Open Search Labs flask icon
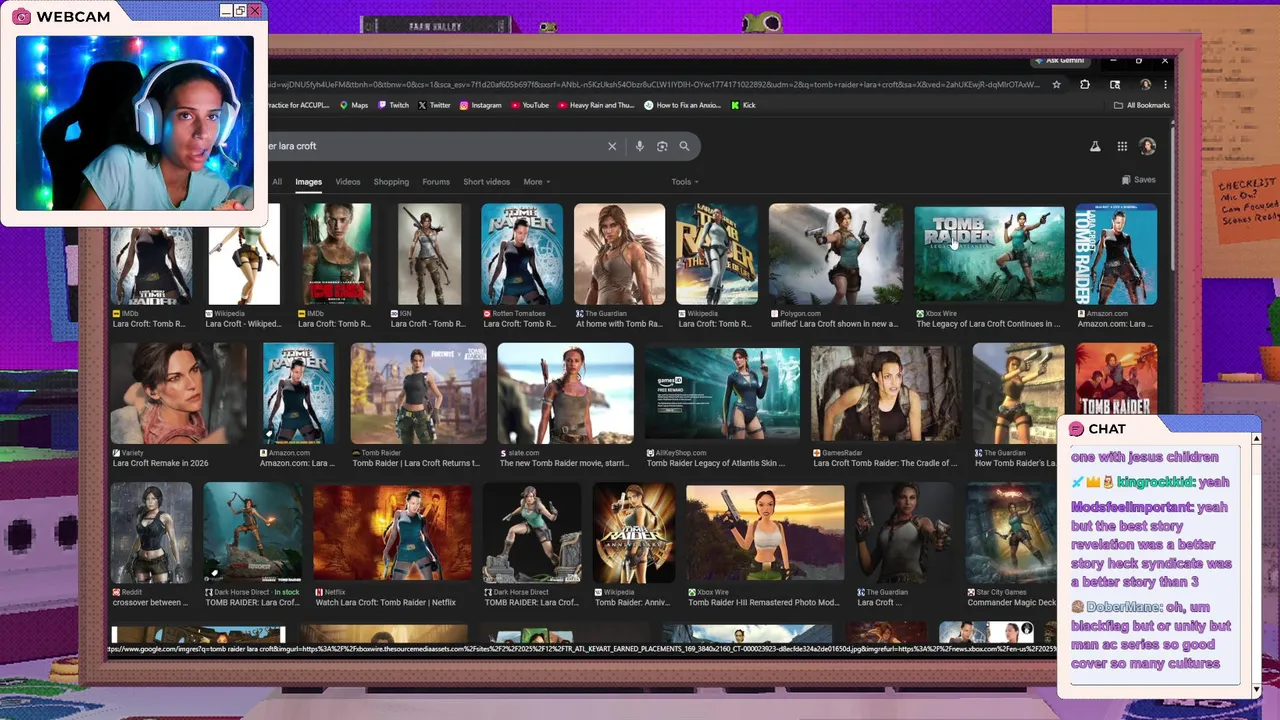The width and height of the screenshot is (1280, 720). (1095, 146)
